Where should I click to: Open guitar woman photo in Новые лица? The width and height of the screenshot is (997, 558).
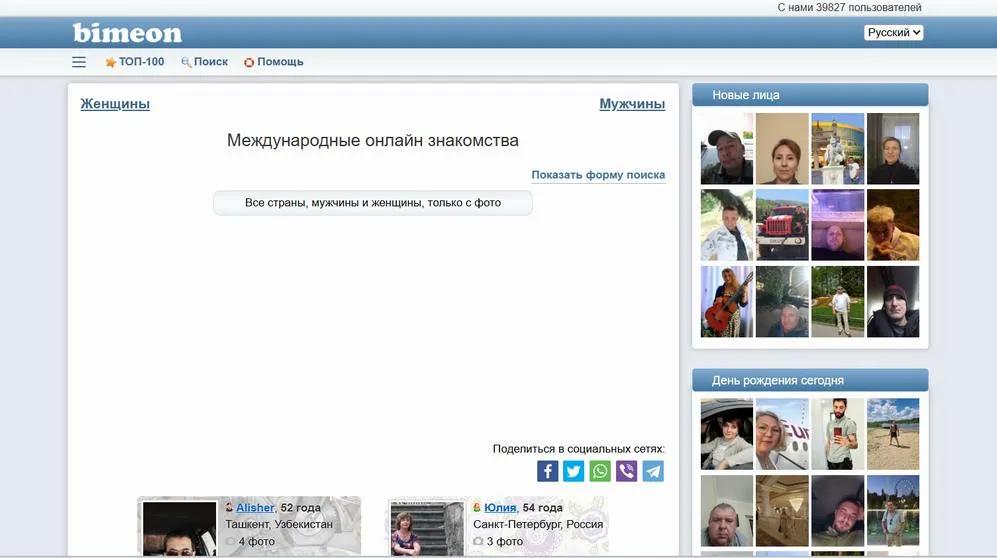click(727, 301)
